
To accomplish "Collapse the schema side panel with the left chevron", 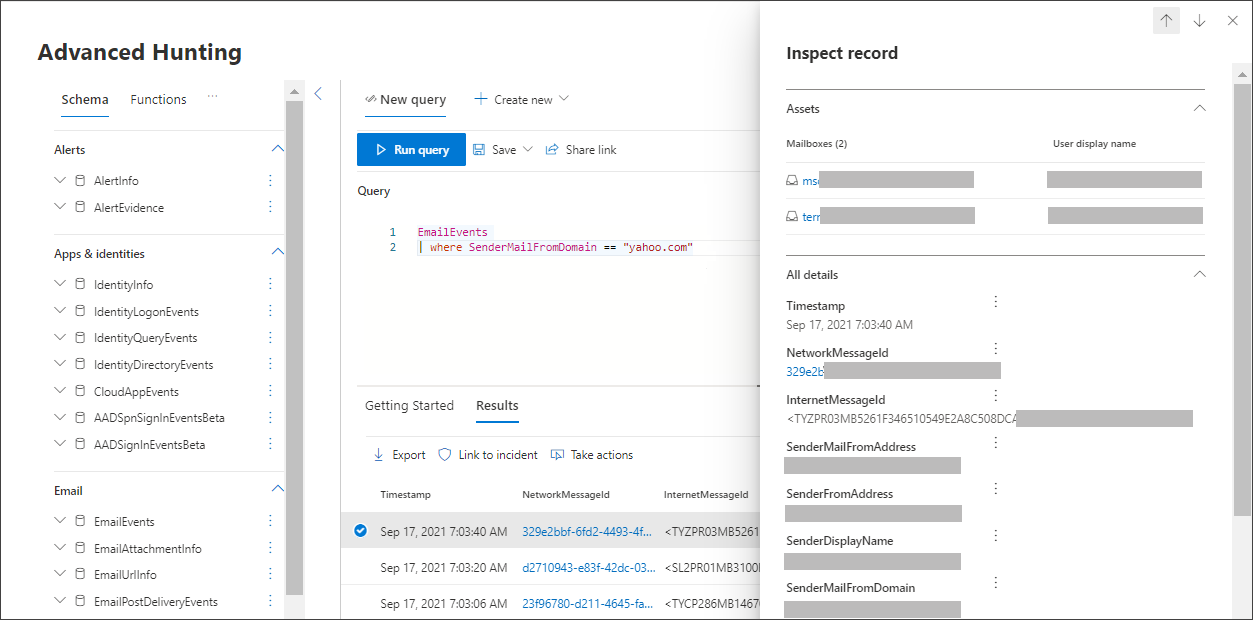I will pyautogui.click(x=318, y=94).
